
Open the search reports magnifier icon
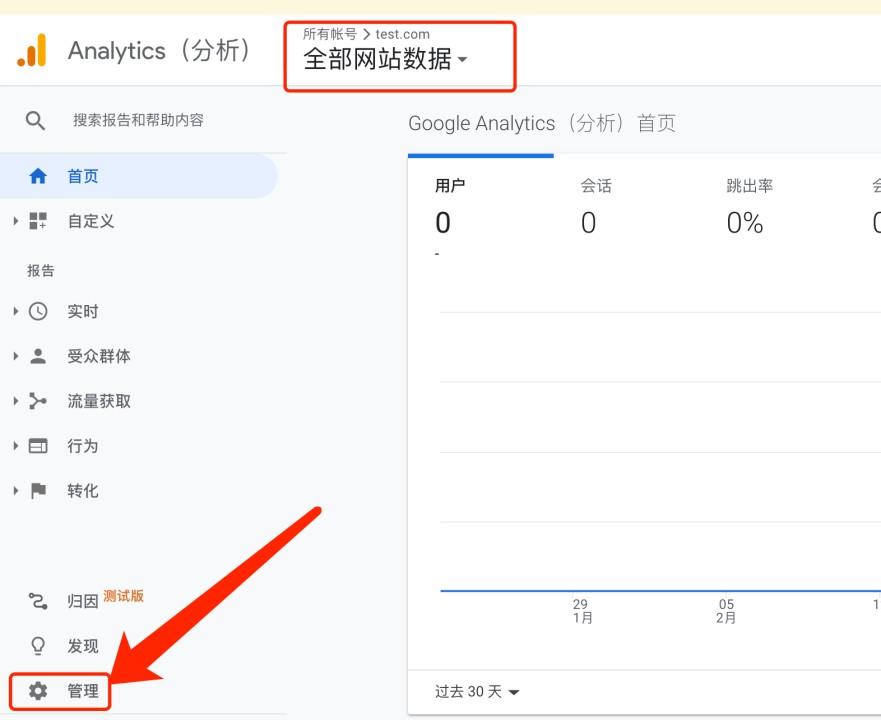click(x=36, y=119)
